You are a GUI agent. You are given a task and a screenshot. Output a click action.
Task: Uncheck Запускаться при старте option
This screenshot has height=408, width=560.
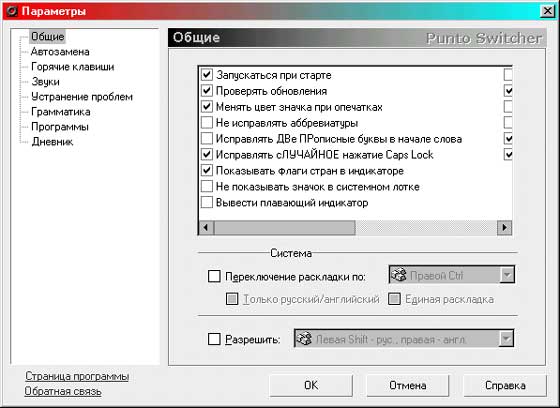207,75
